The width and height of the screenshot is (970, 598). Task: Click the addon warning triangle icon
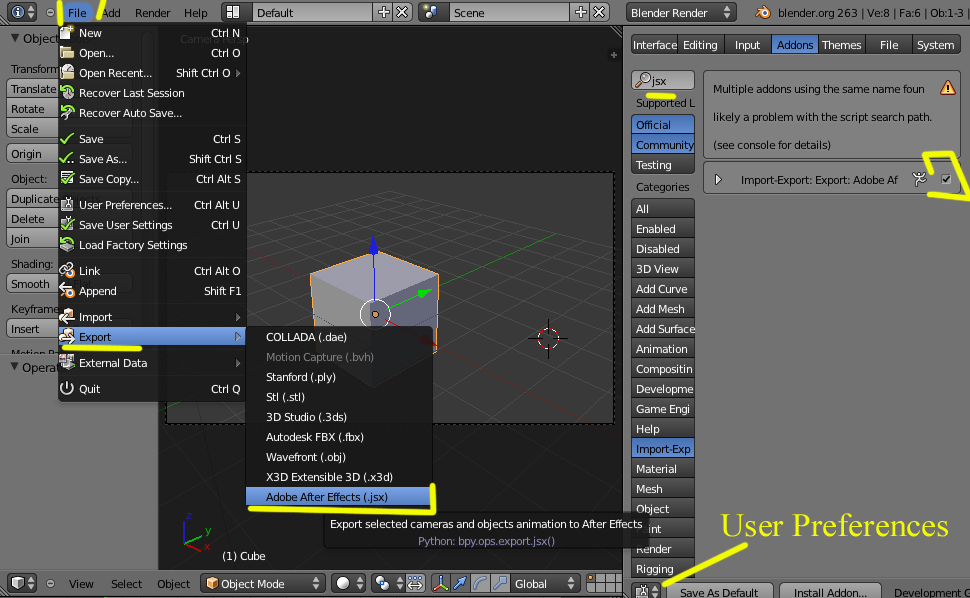[947, 88]
